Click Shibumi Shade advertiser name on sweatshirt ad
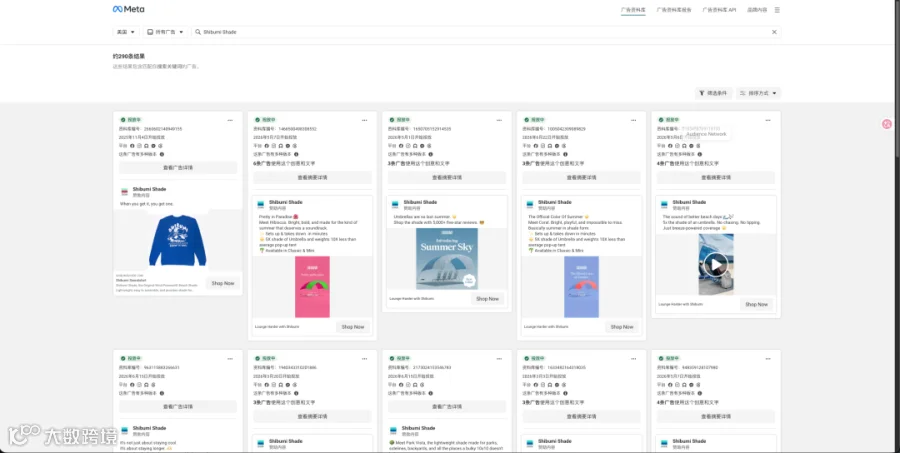The height and width of the screenshot is (453, 900). point(149,189)
